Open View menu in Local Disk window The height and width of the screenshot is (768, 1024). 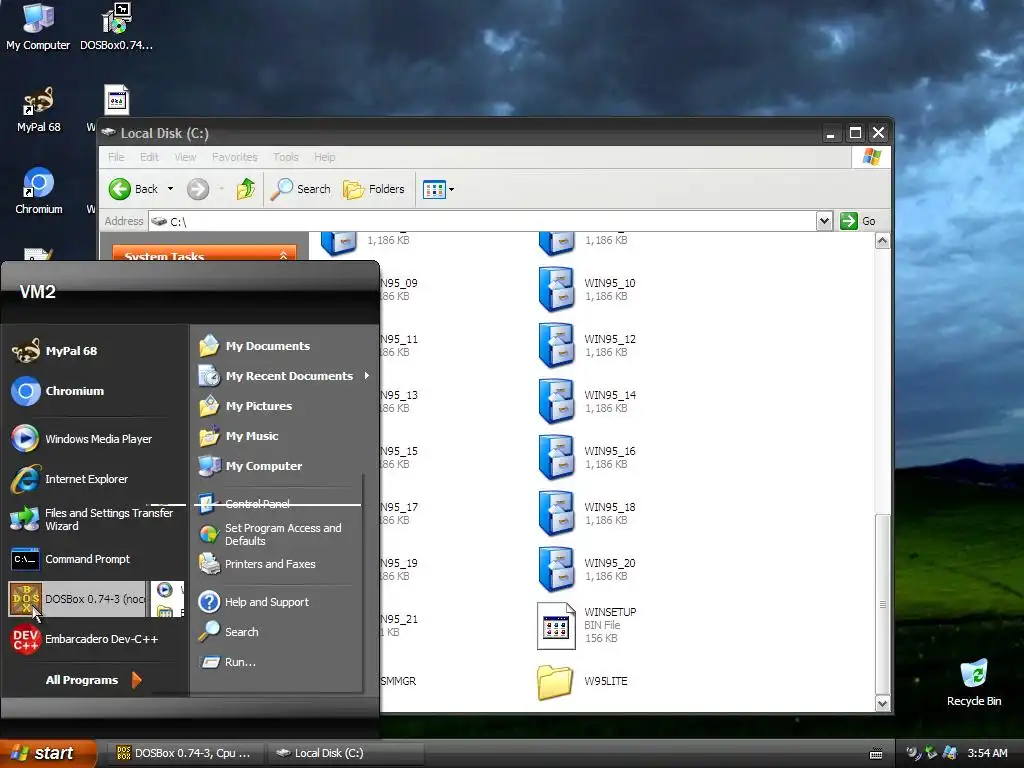click(185, 157)
